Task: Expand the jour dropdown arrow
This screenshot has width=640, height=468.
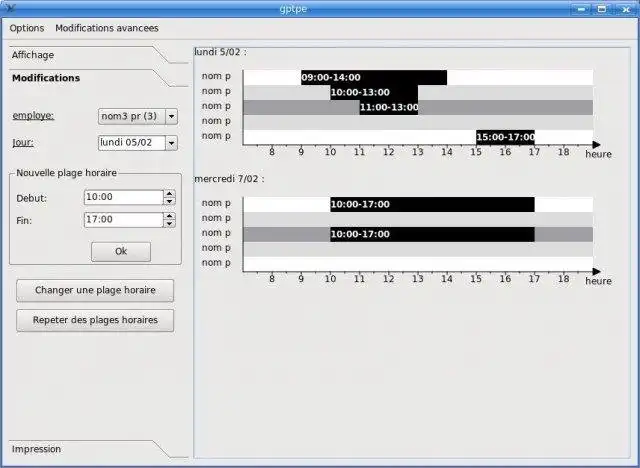Action: point(171,143)
